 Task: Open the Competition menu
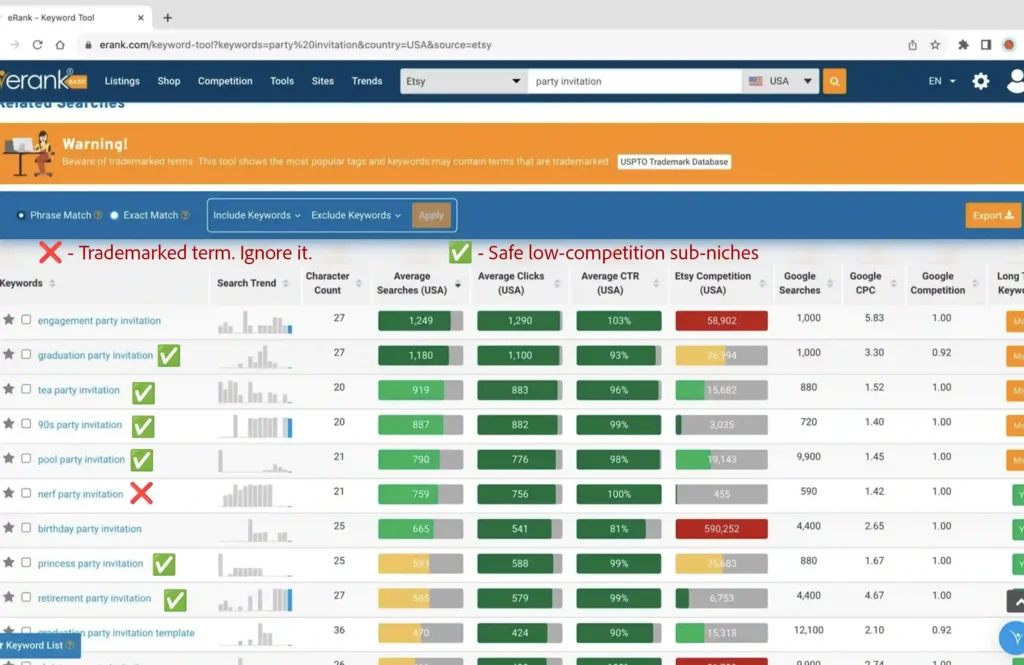pos(225,81)
